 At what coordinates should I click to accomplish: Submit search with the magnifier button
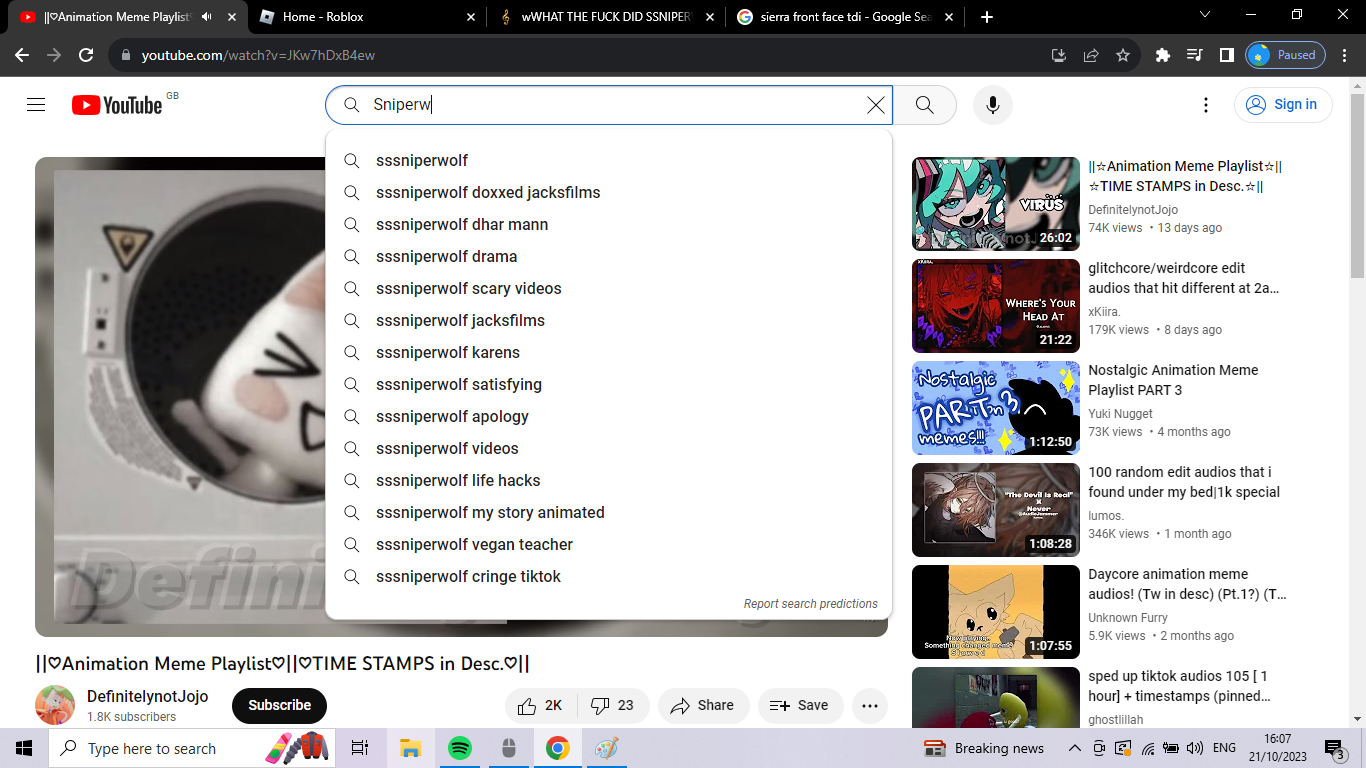tap(925, 105)
